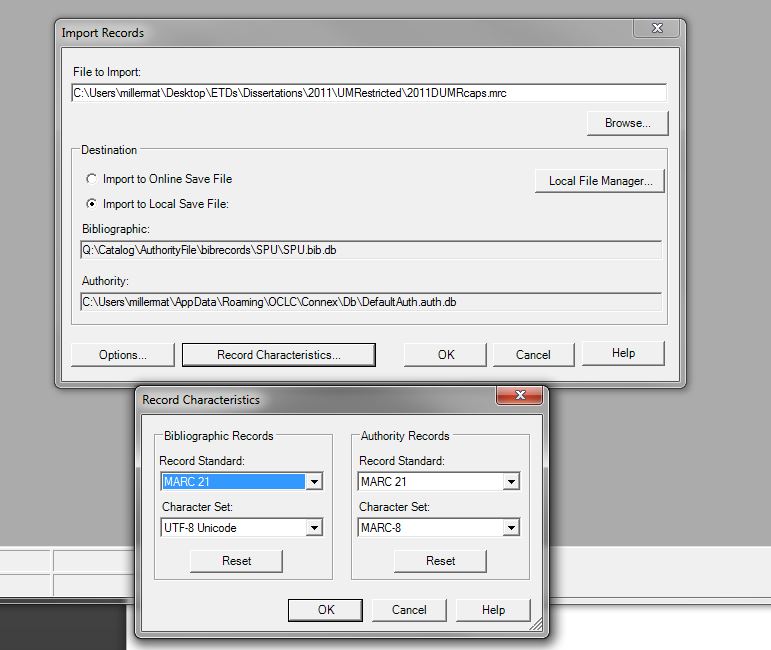Image resolution: width=771 pixels, height=650 pixels.
Task: Select Import to Online Save File
Action: 93,179
